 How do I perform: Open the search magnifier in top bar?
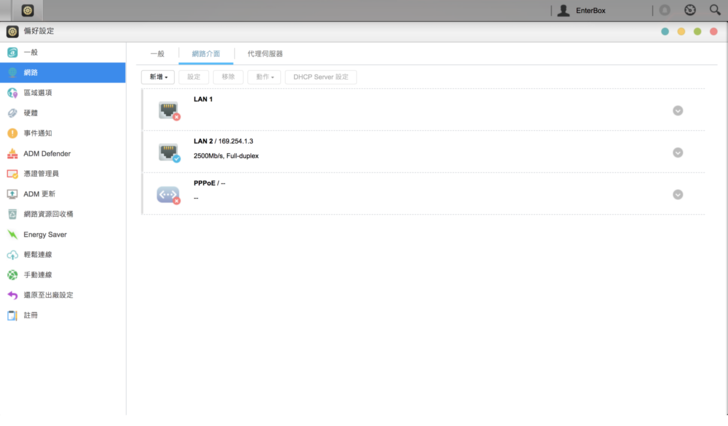pos(715,10)
